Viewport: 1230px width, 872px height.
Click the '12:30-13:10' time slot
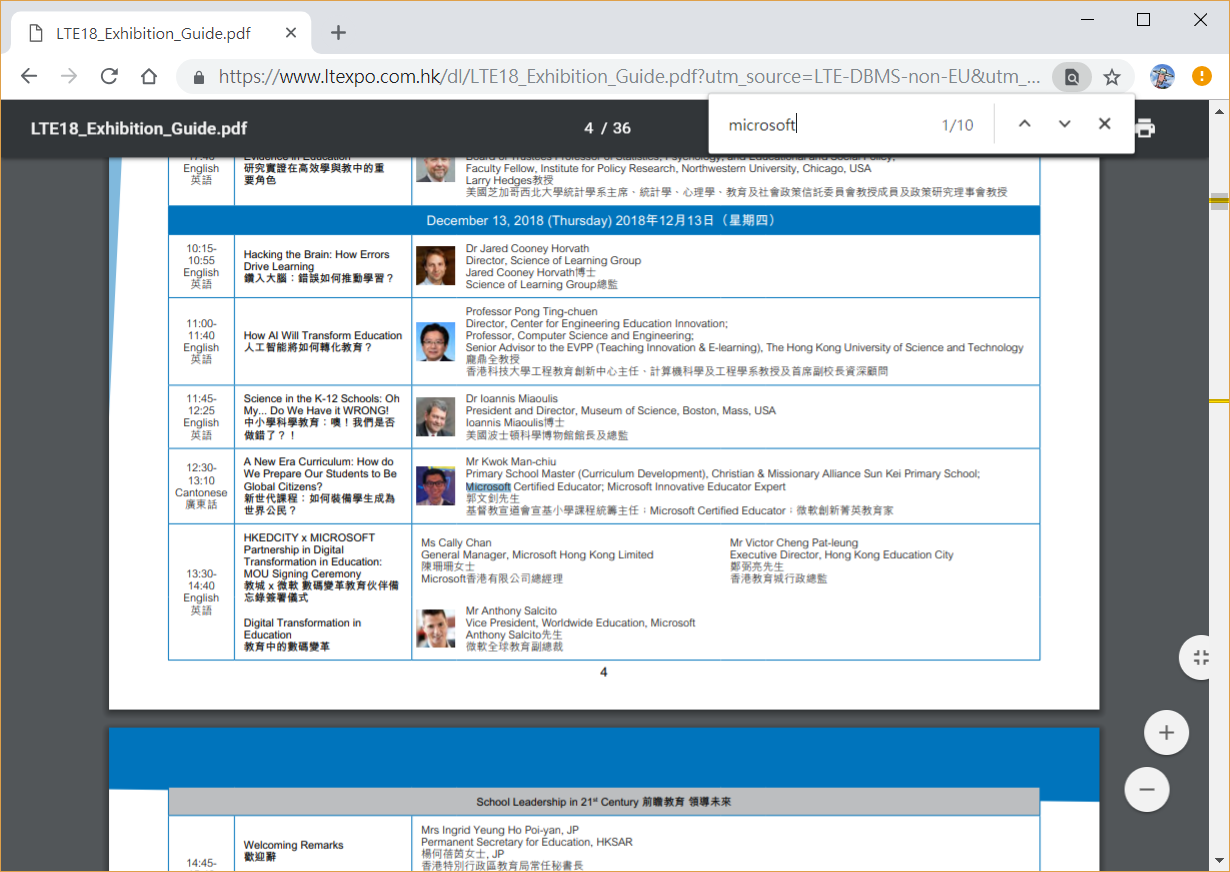point(201,474)
